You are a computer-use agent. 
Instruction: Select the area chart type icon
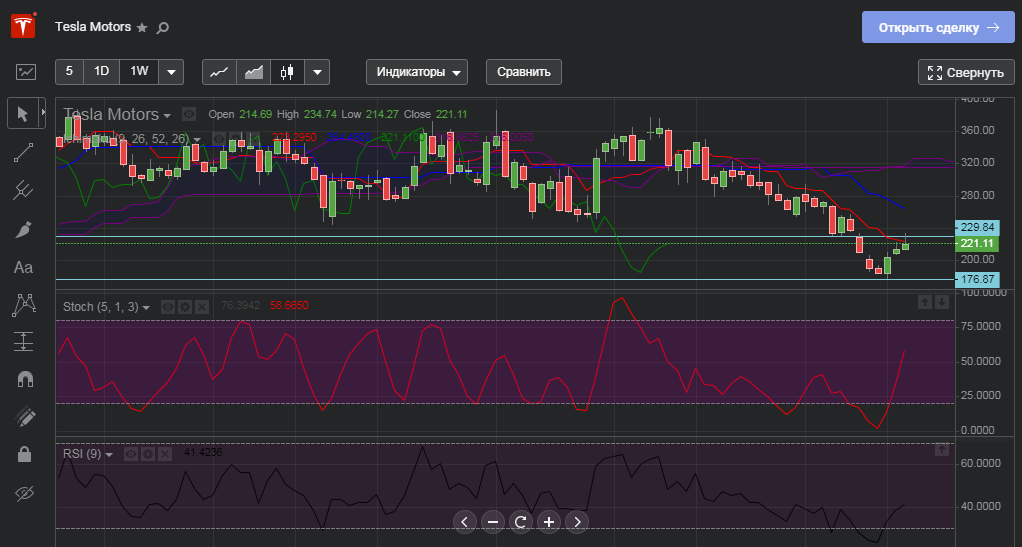point(254,72)
